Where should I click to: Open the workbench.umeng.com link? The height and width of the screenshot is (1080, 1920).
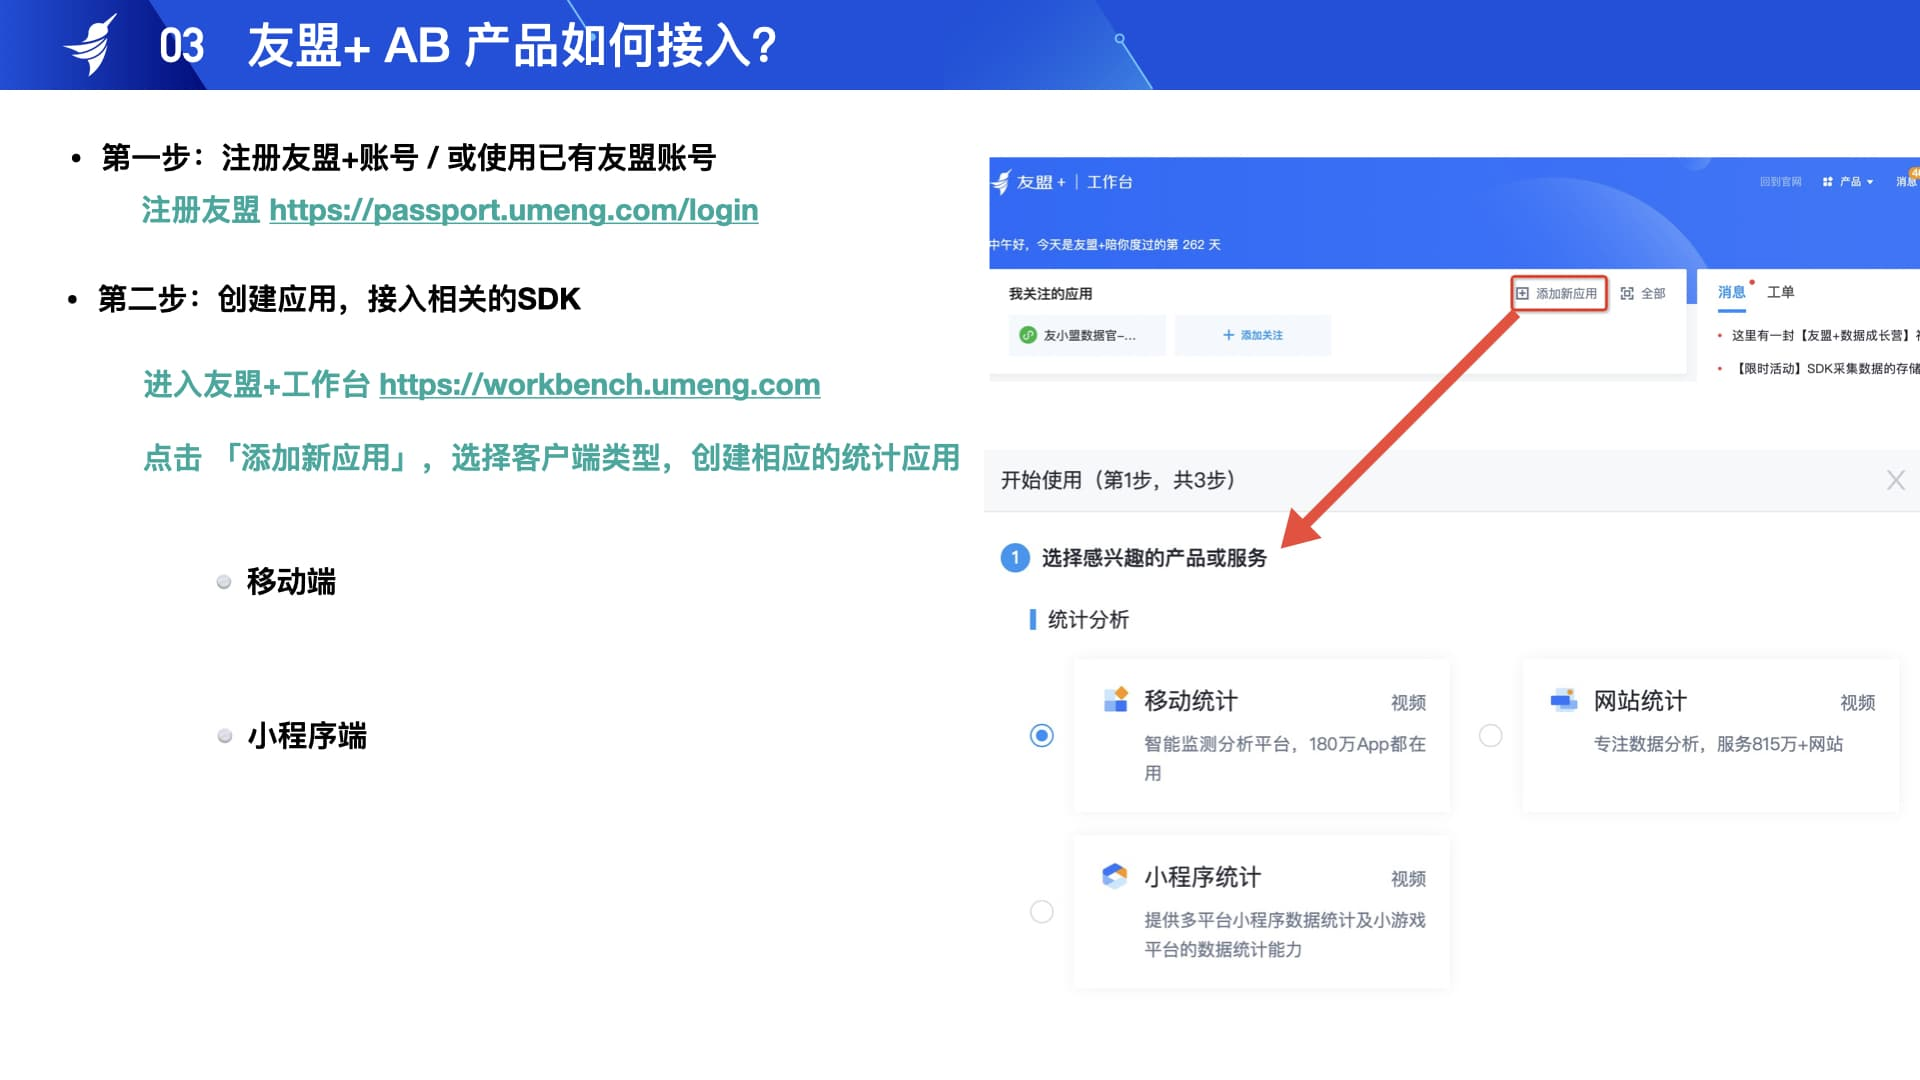point(599,384)
